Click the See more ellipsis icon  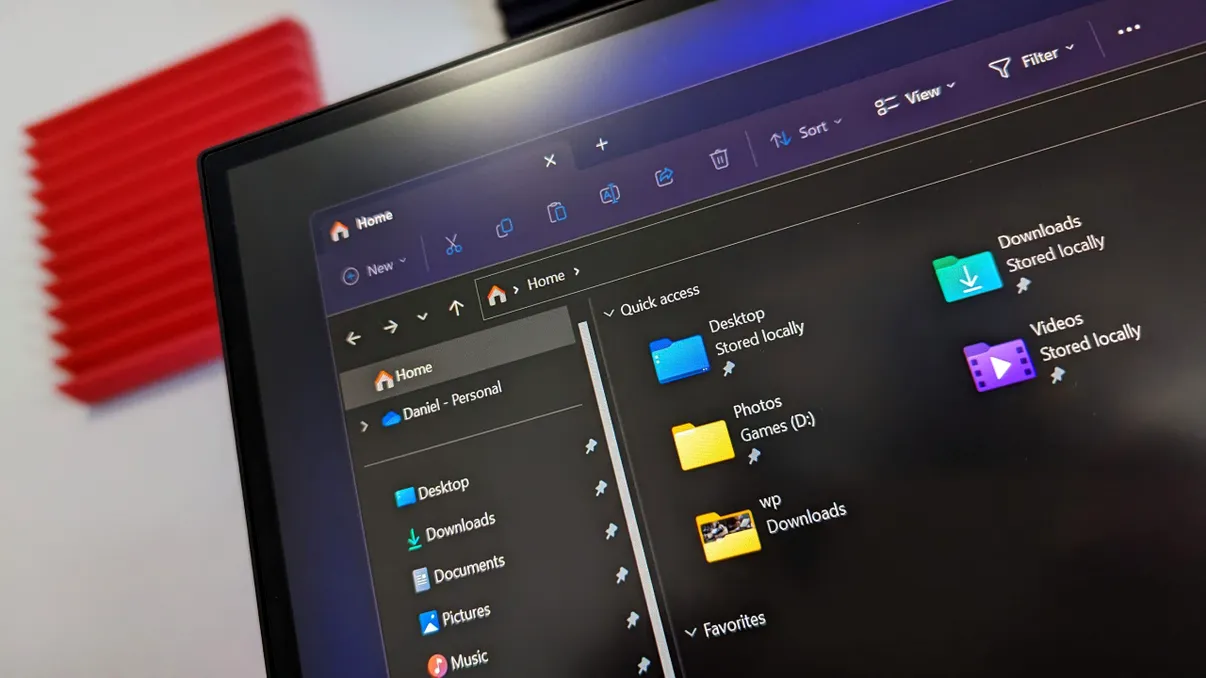pos(1129,28)
